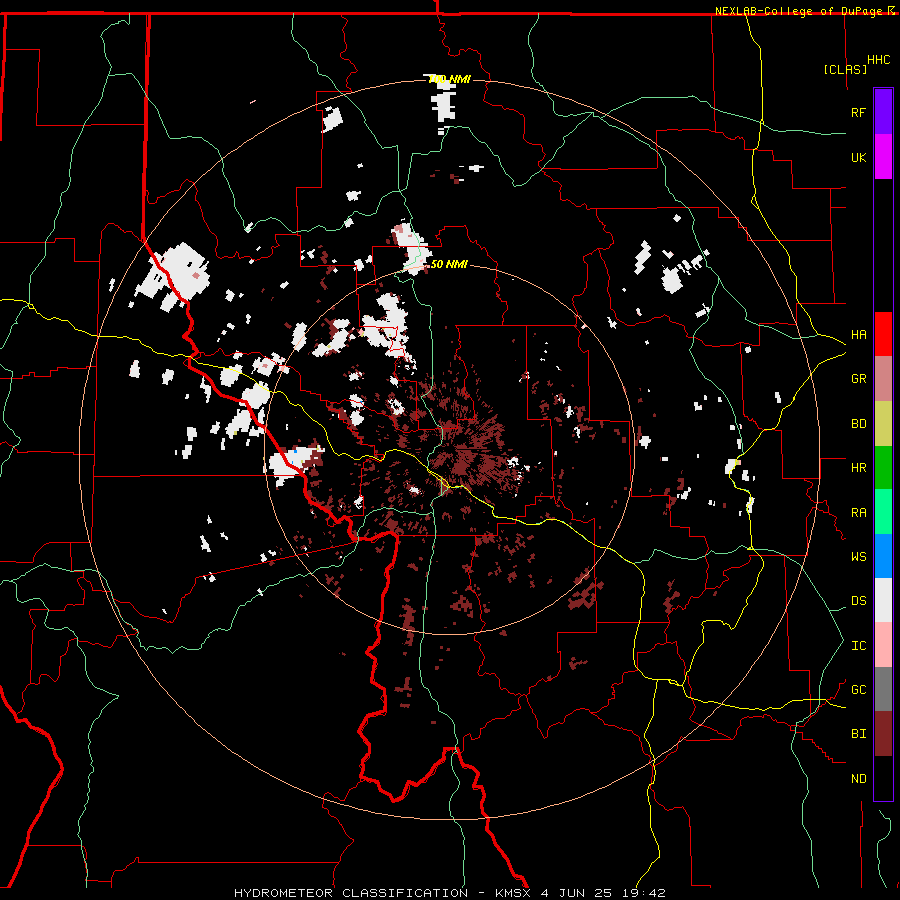The width and height of the screenshot is (900, 900).
Task: Click the 'DS' legend label text
Action: tap(858, 601)
